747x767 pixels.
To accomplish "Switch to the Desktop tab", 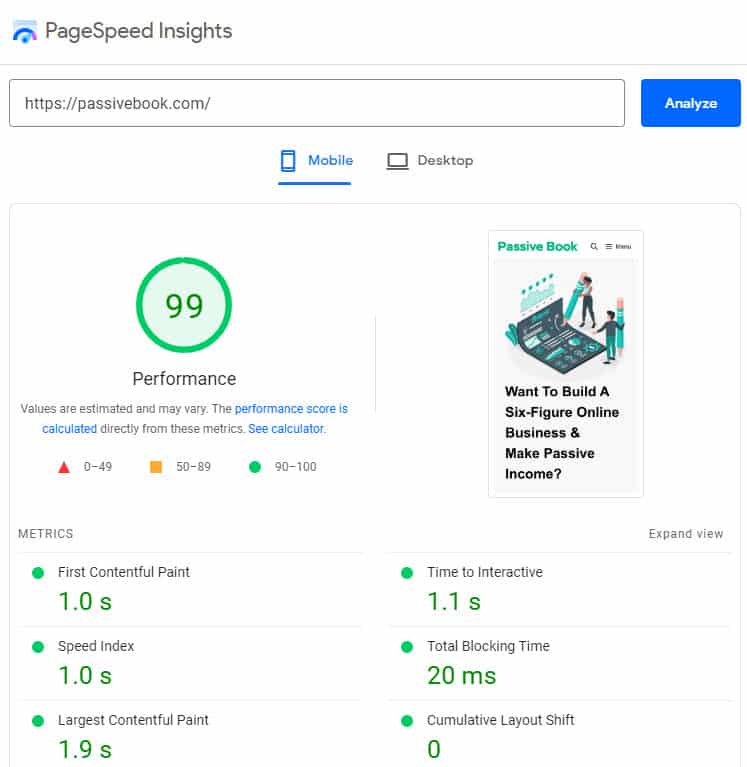I will click(x=430, y=161).
